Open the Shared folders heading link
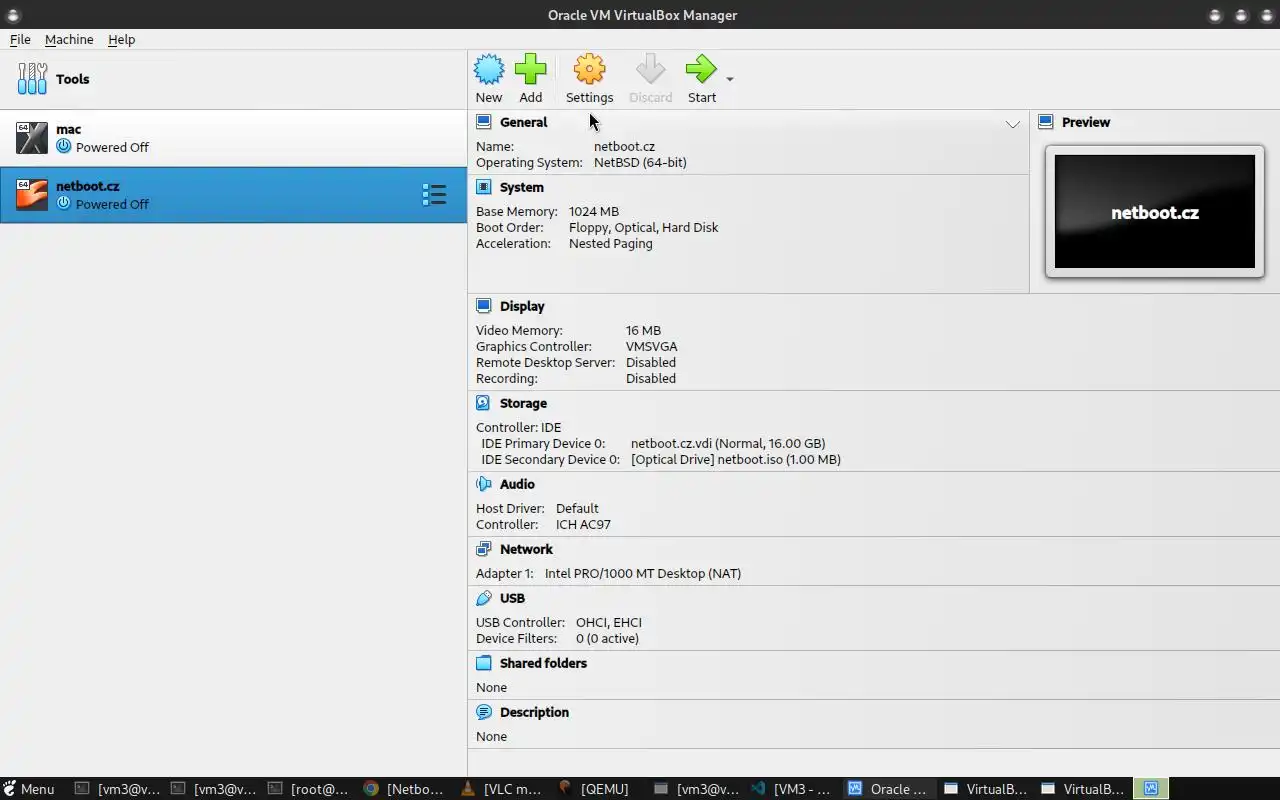Viewport: 1280px width, 800px height. [543, 663]
